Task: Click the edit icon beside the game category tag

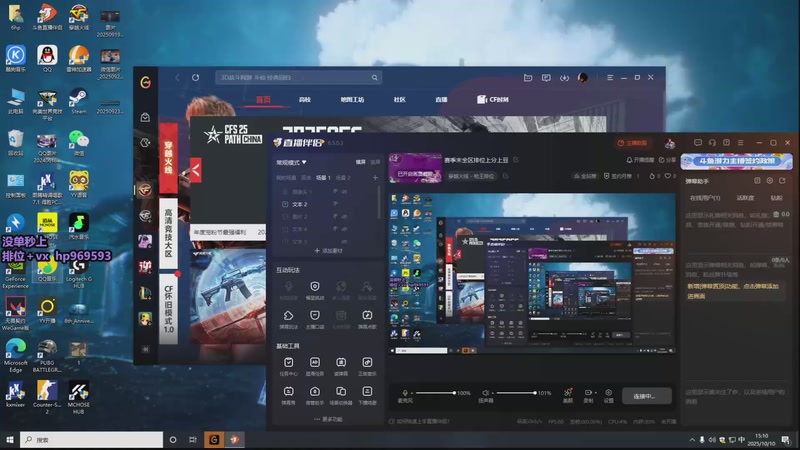Action: coord(506,176)
